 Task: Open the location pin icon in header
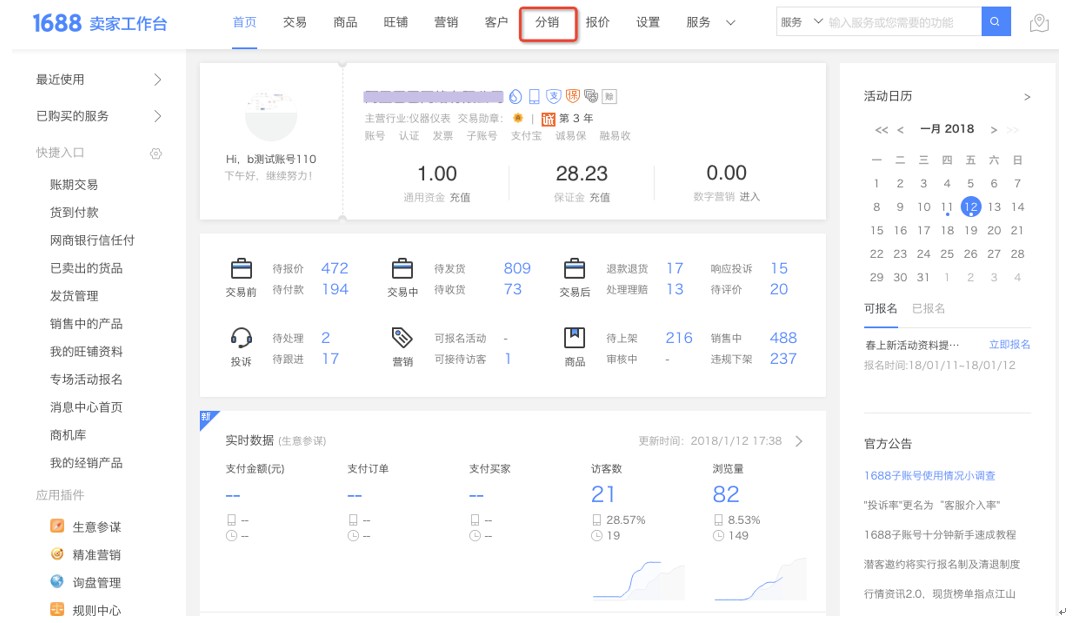coord(1039,23)
